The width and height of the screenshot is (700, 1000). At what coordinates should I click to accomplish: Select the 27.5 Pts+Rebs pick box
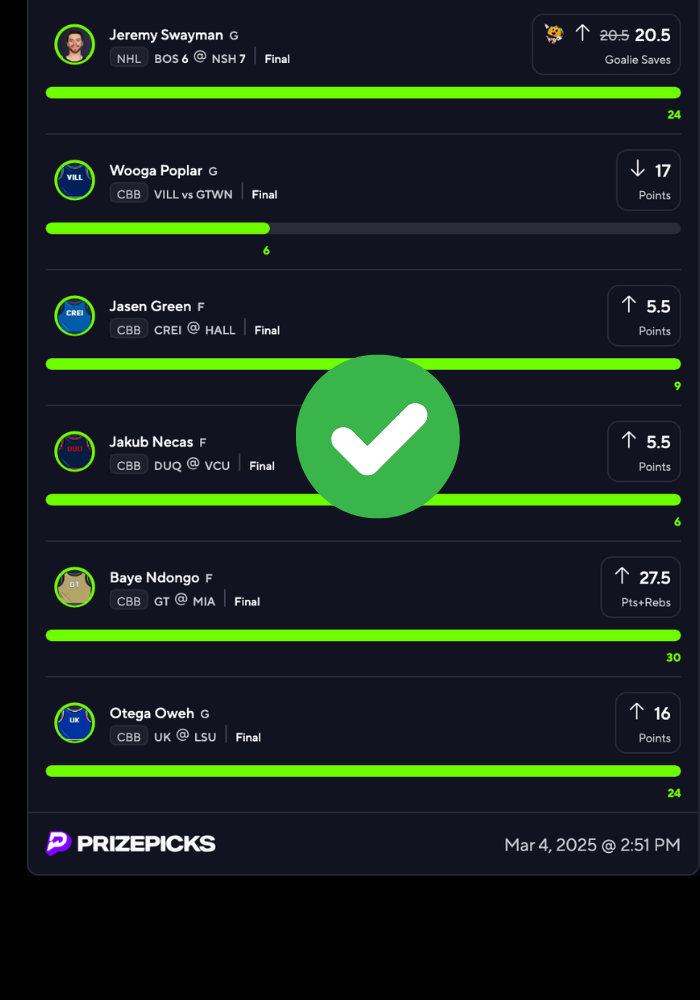pos(641,587)
